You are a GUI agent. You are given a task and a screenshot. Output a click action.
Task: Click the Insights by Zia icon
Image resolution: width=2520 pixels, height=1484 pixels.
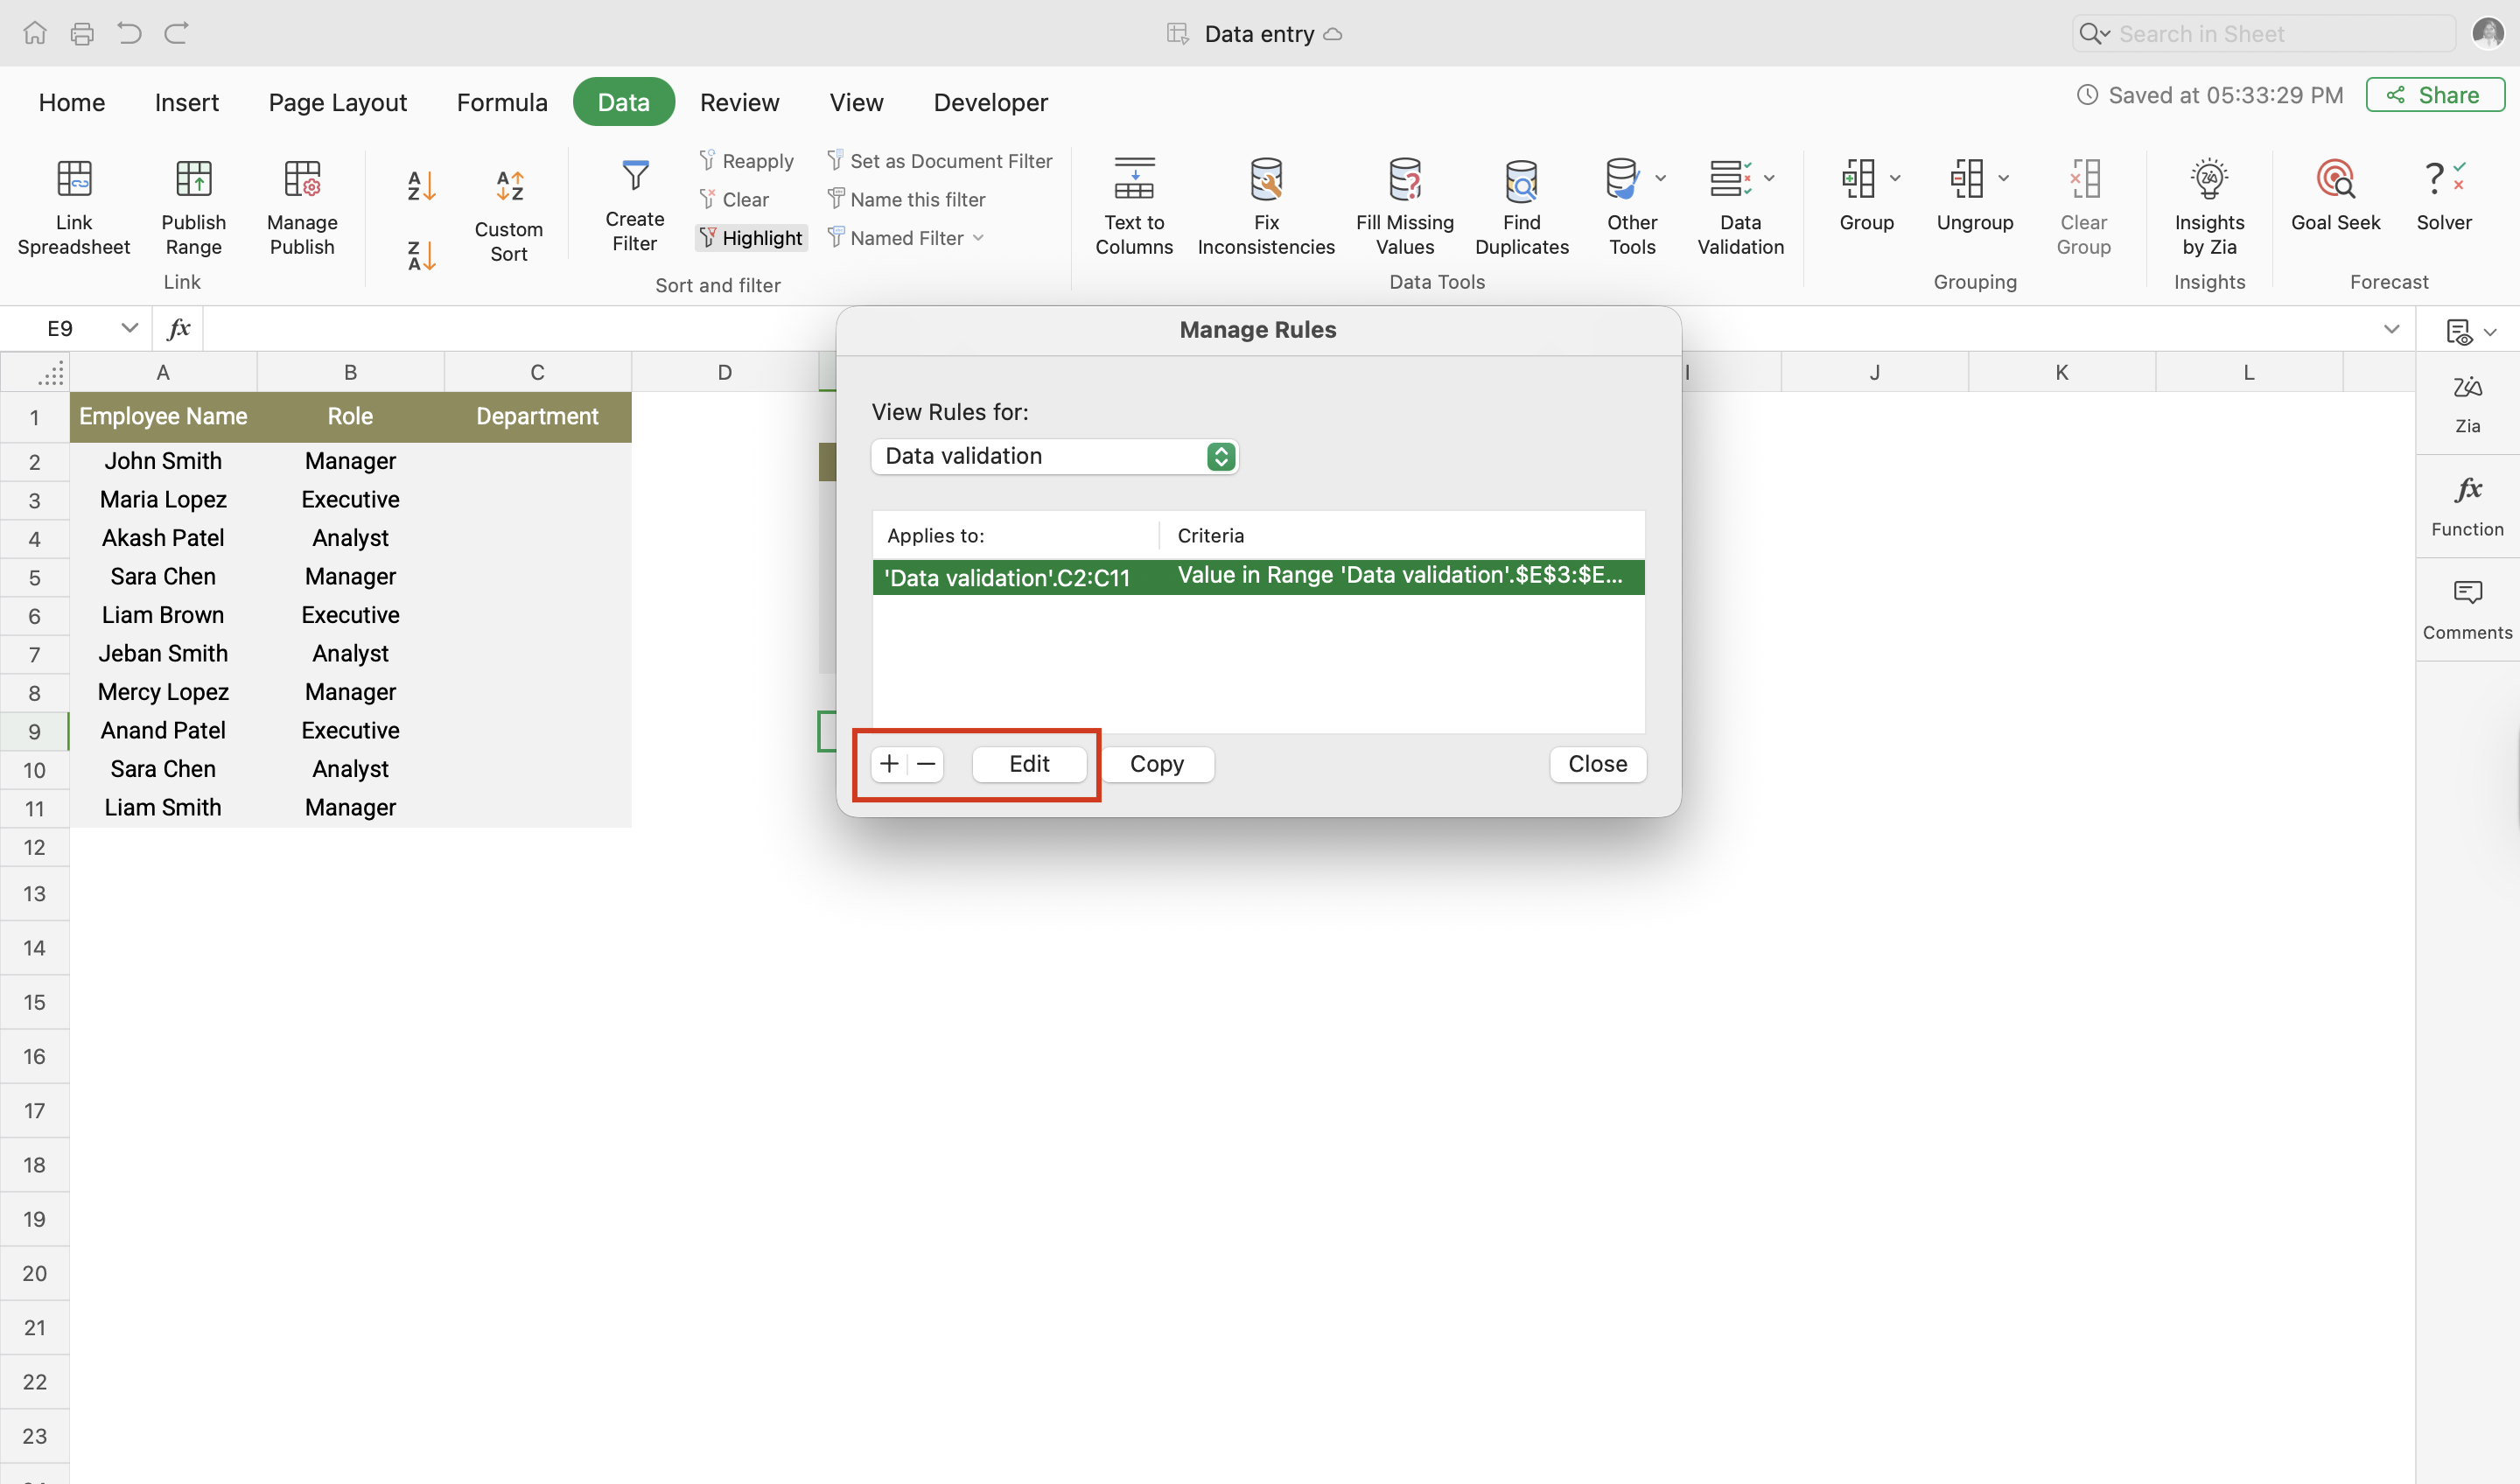2208,181
